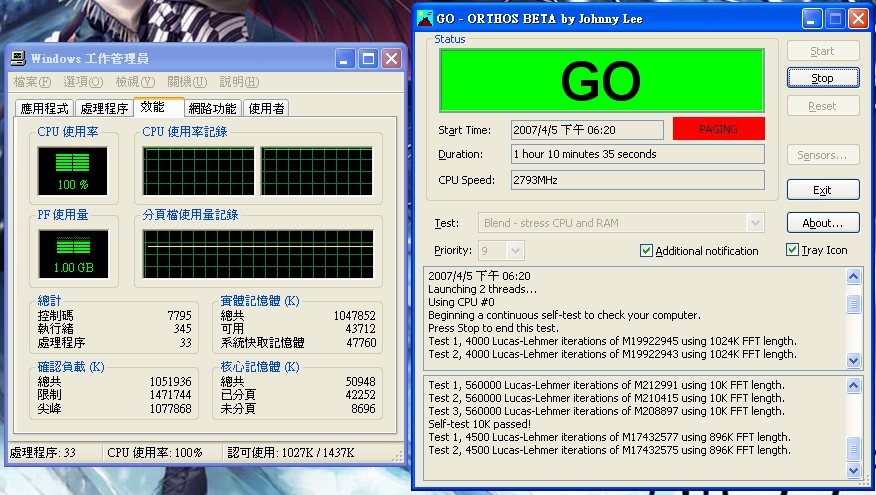Click the 'Using CPU #0' log line
This screenshot has width=876, height=495.
click(x=461, y=302)
